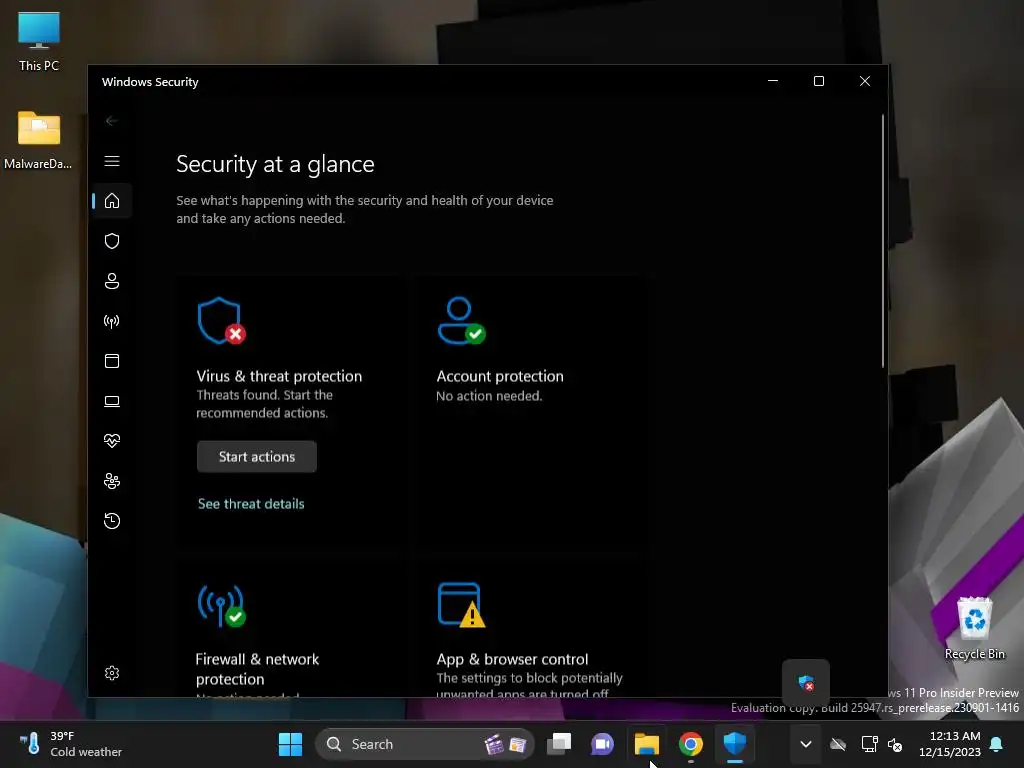Image resolution: width=1024 pixels, height=768 pixels.
Task: Select the This PC desktop icon
Action: click(39, 41)
